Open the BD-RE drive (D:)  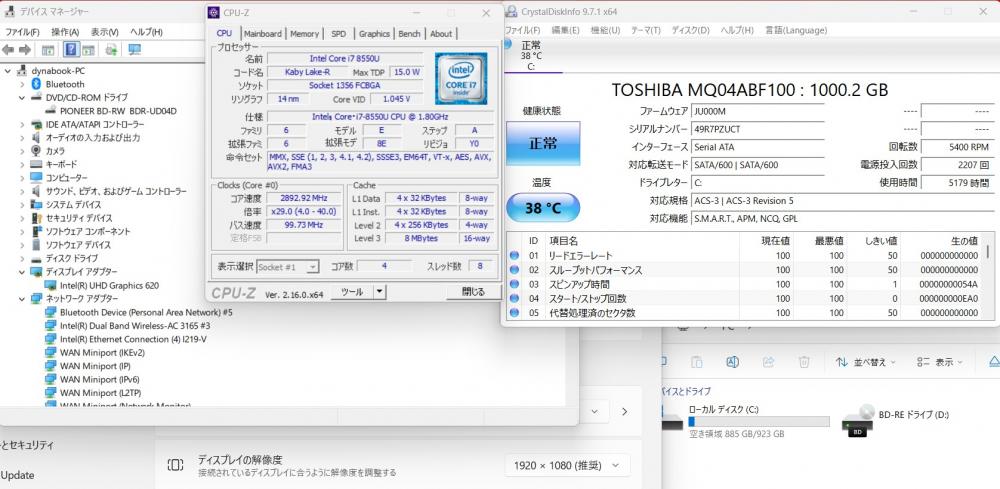click(x=860, y=421)
